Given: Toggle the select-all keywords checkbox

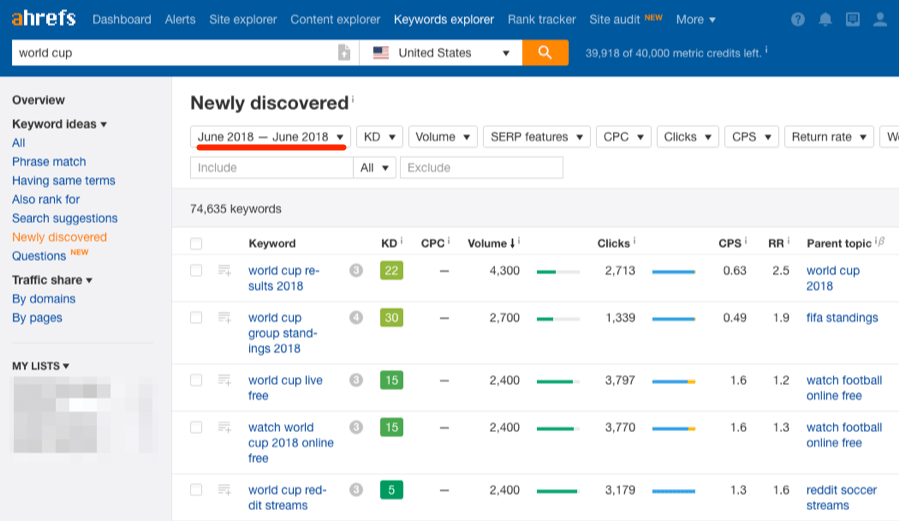Looking at the screenshot, I should (x=196, y=243).
